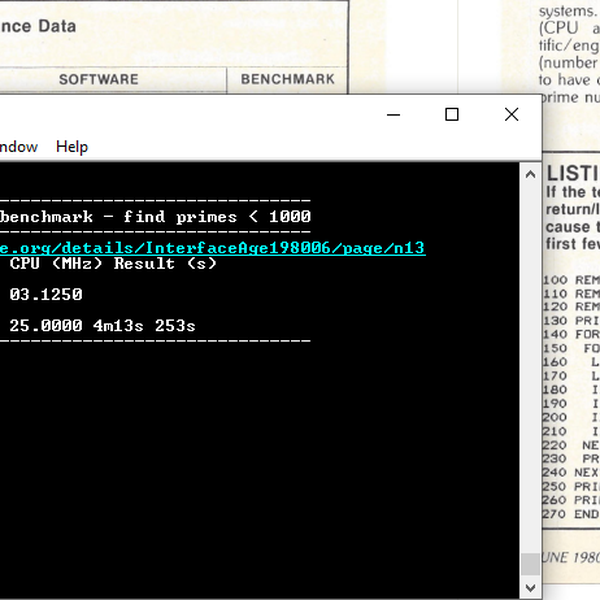Click the 'CPU (MHz) Result (s)' header line
The height and width of the screenshot is (600, 600).
pos(113,264)
